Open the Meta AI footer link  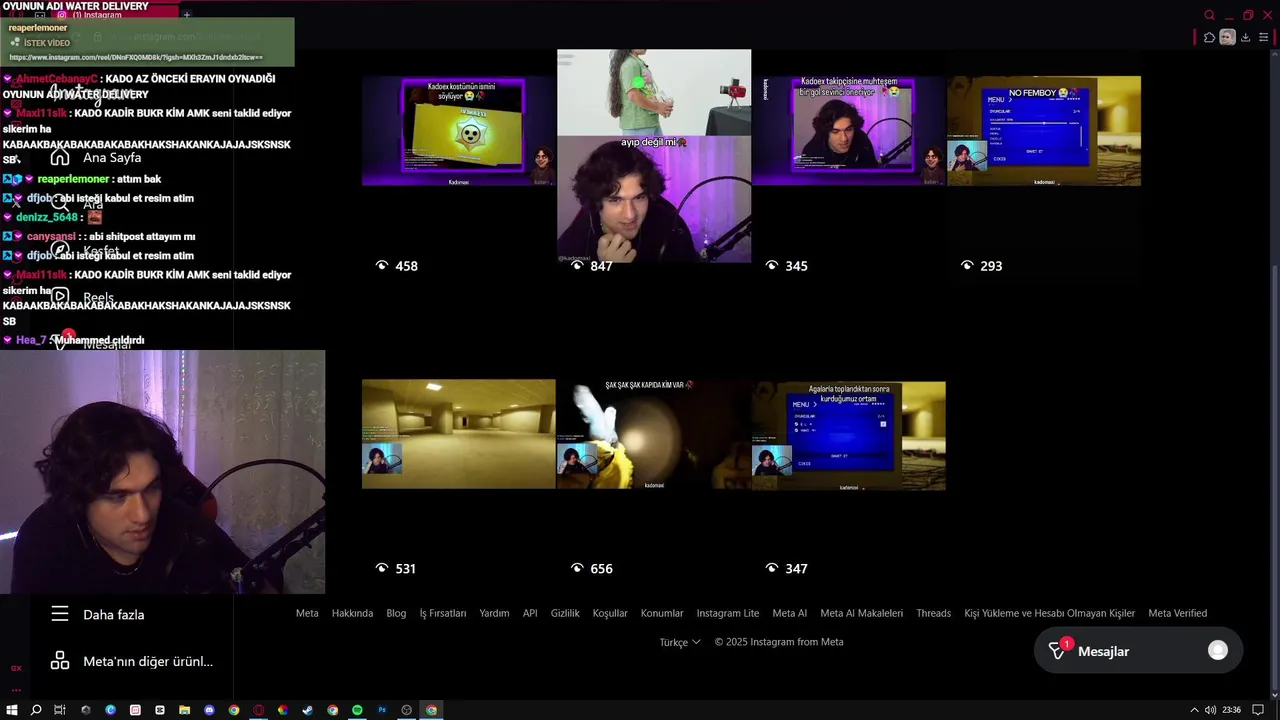click(790, 613)
